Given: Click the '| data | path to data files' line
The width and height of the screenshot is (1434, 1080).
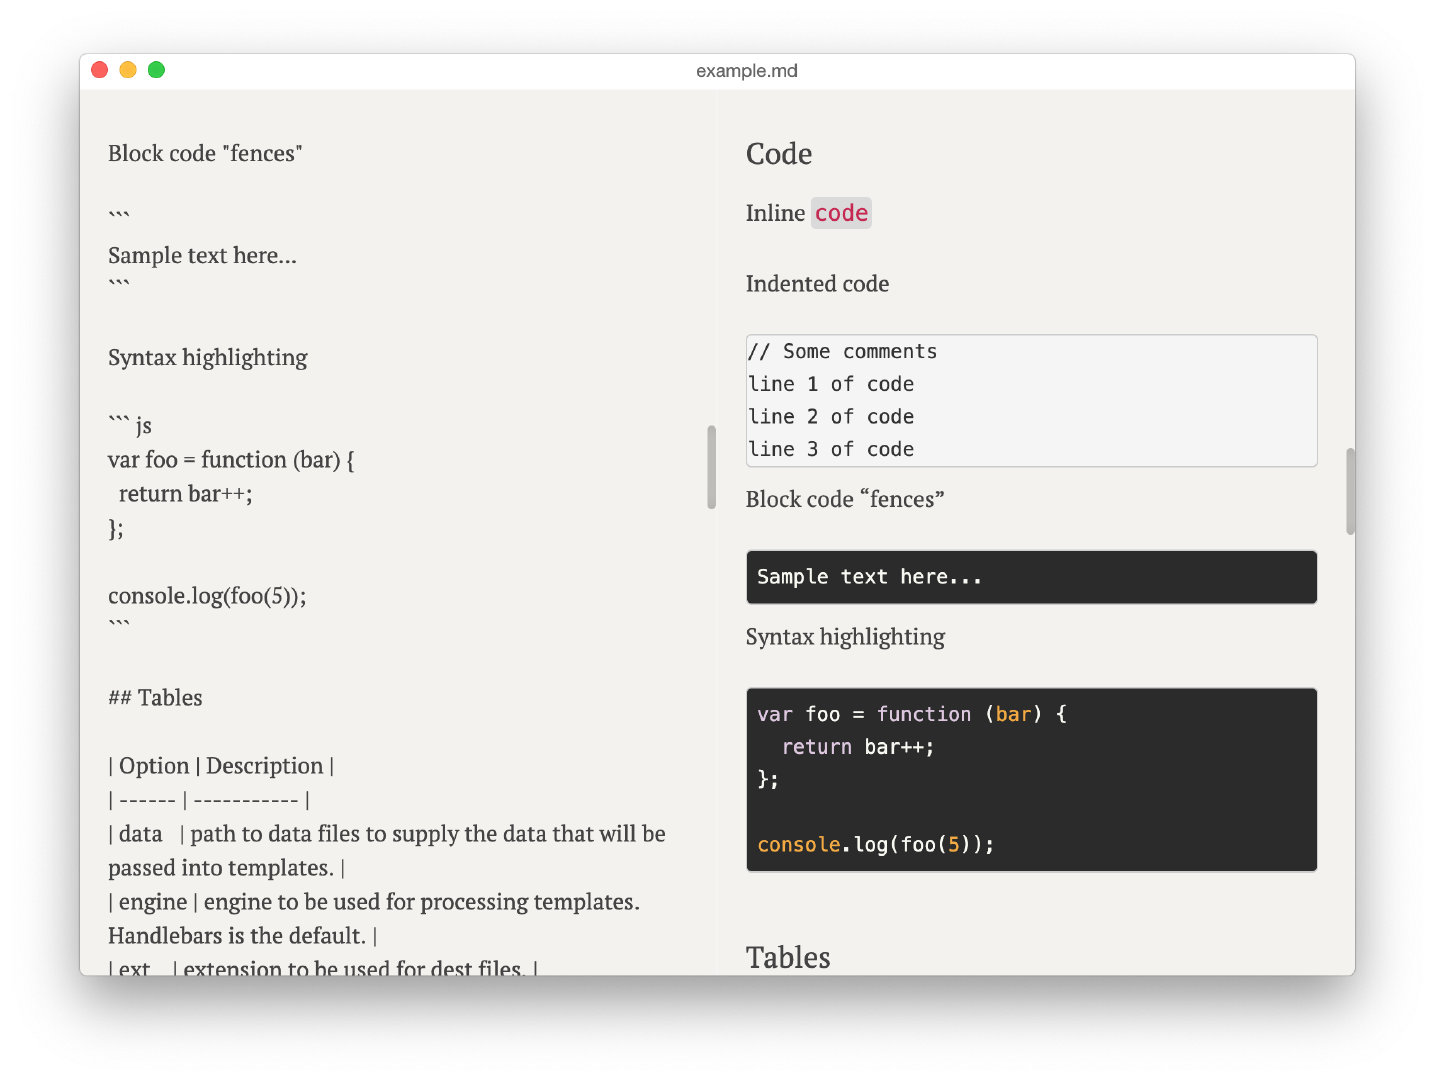Looking at the screenshot, I should 387,834.
